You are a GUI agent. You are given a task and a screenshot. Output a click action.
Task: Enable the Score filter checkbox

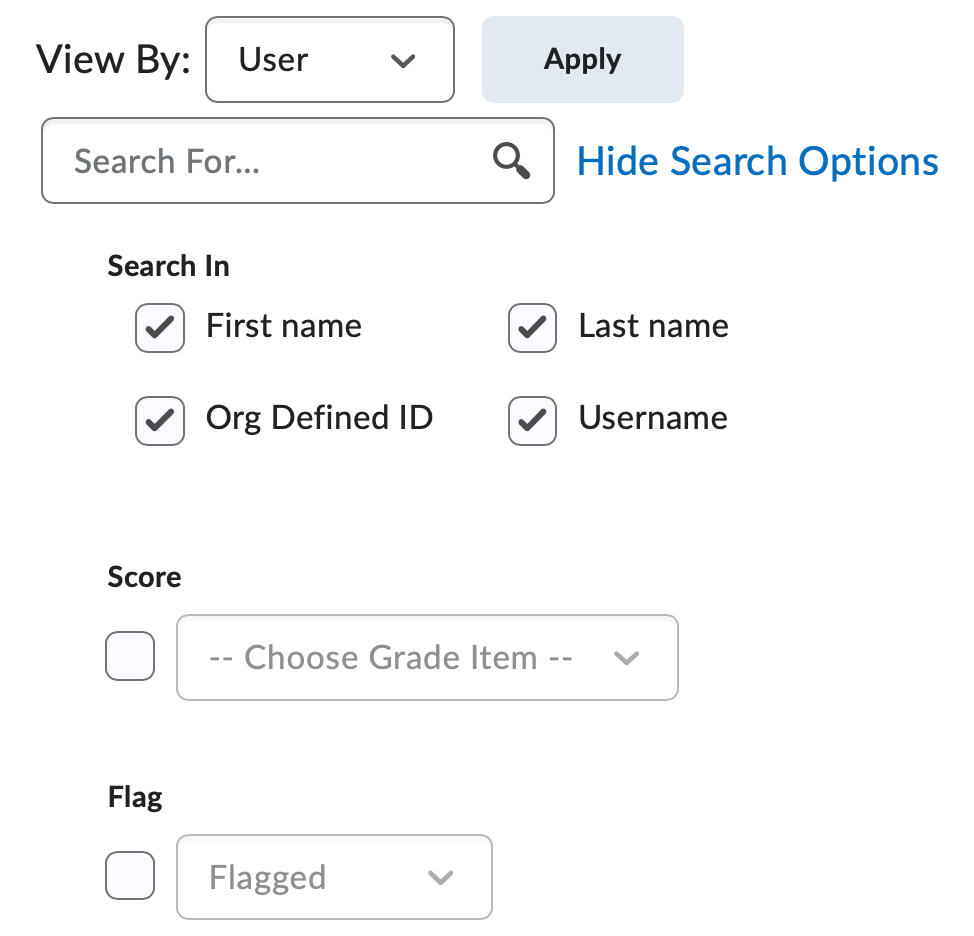(129, 656)
